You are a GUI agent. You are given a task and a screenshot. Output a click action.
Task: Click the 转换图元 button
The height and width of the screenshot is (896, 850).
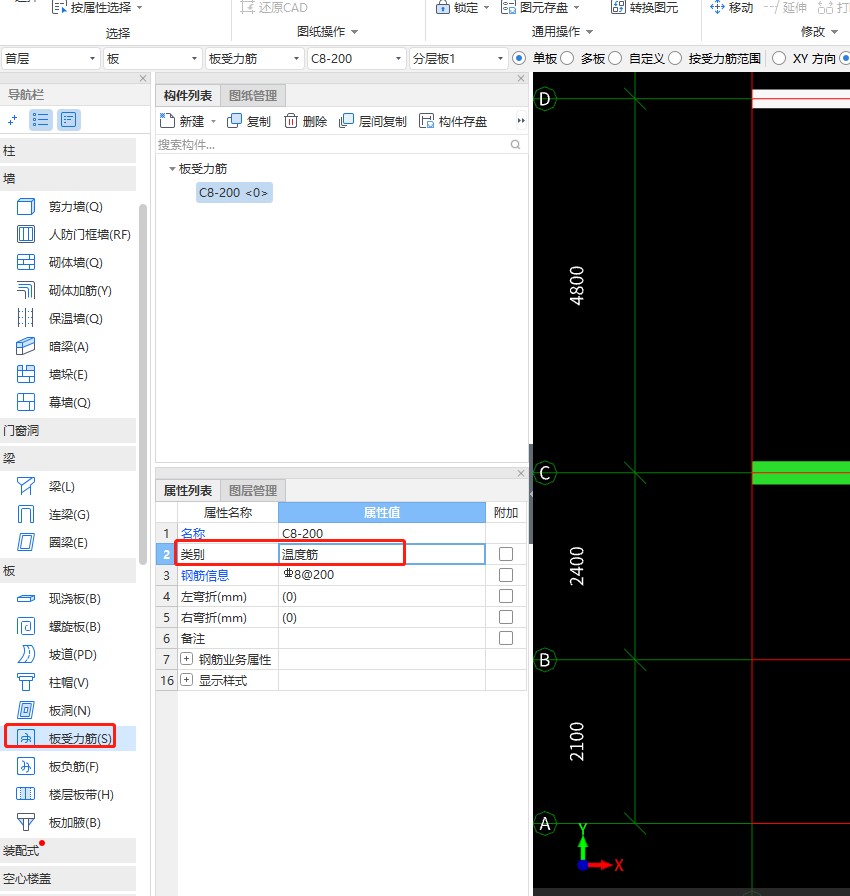point(645,7)
